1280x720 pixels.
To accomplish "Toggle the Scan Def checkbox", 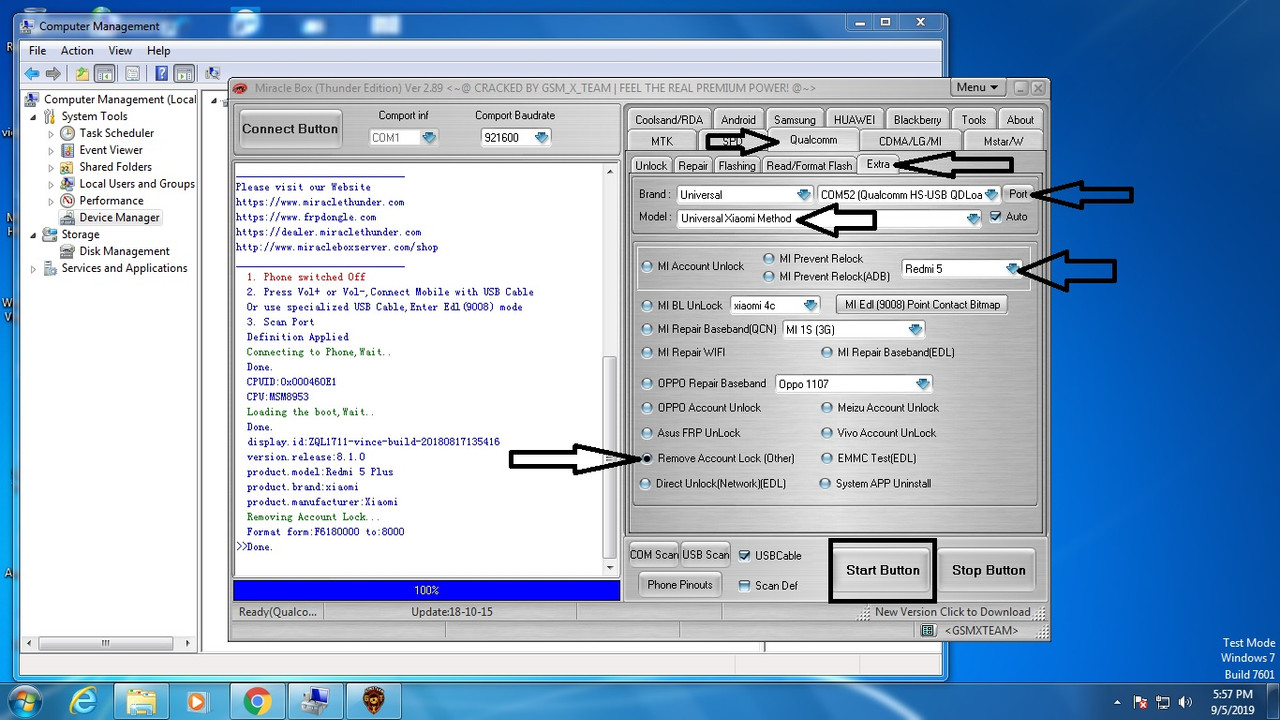I will click(744, 586).
